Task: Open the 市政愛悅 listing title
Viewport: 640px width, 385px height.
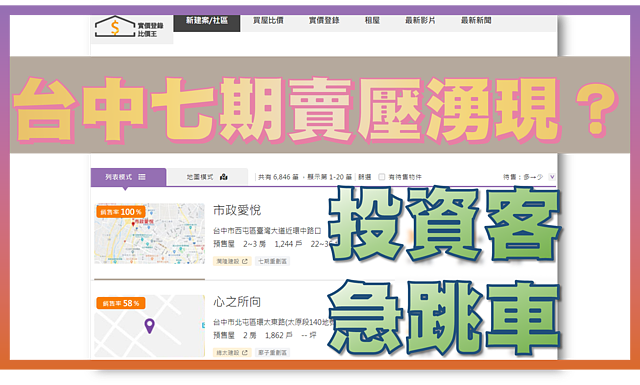Action: 237,210
